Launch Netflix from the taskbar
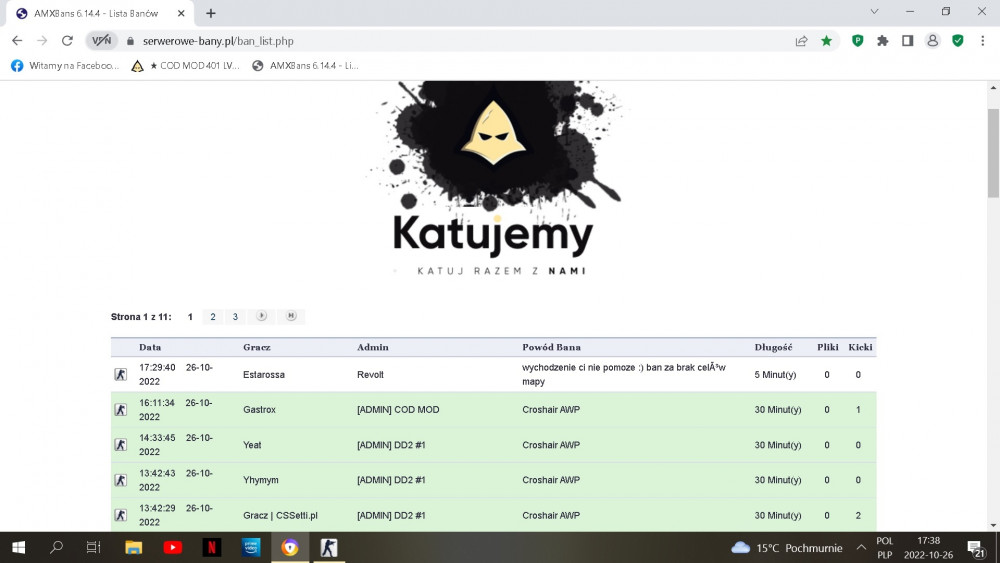Image resolution: width=1000 pixels, height=563 pixels. (212, 548)
